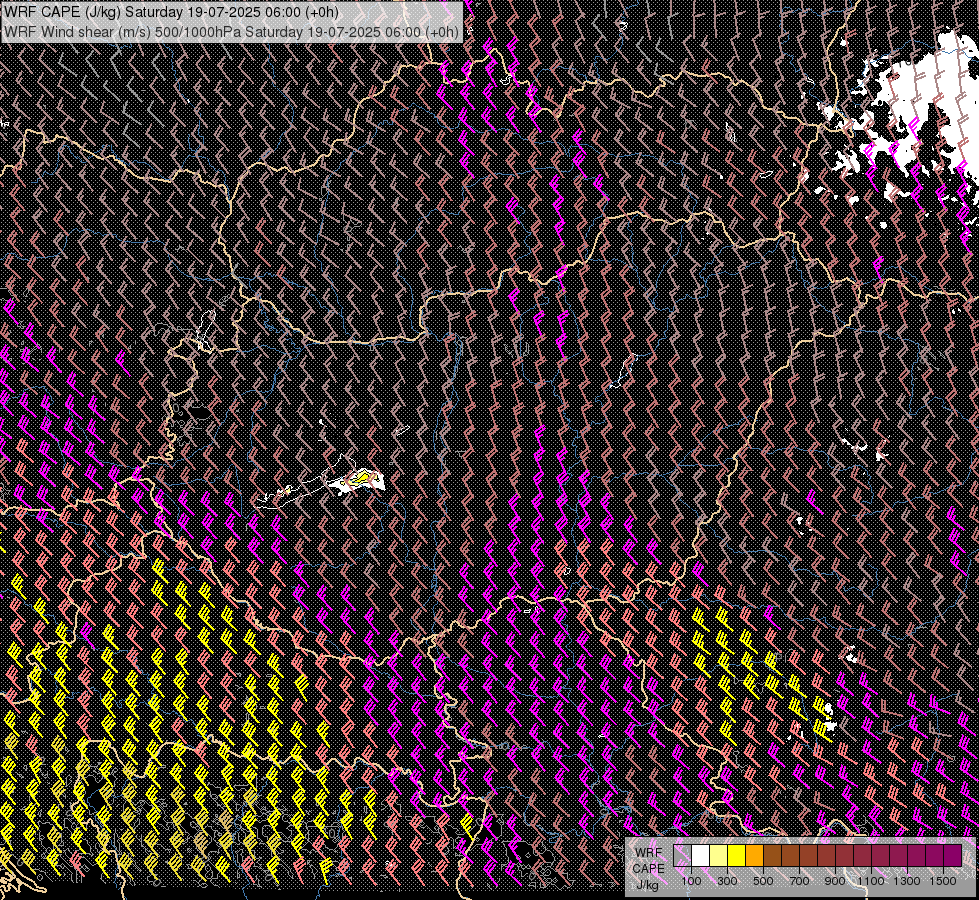Select the orange legend swatch

pyautogui.click(x=754, y=856)
